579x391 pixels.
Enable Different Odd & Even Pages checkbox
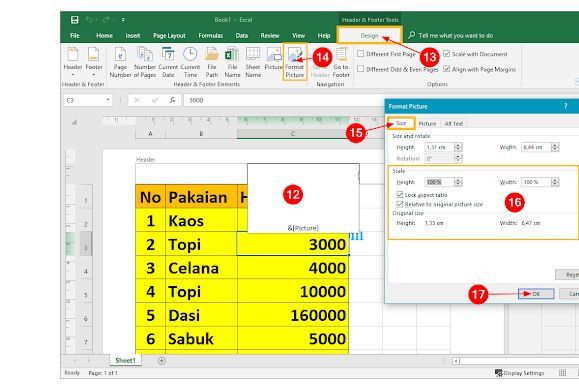361,69
